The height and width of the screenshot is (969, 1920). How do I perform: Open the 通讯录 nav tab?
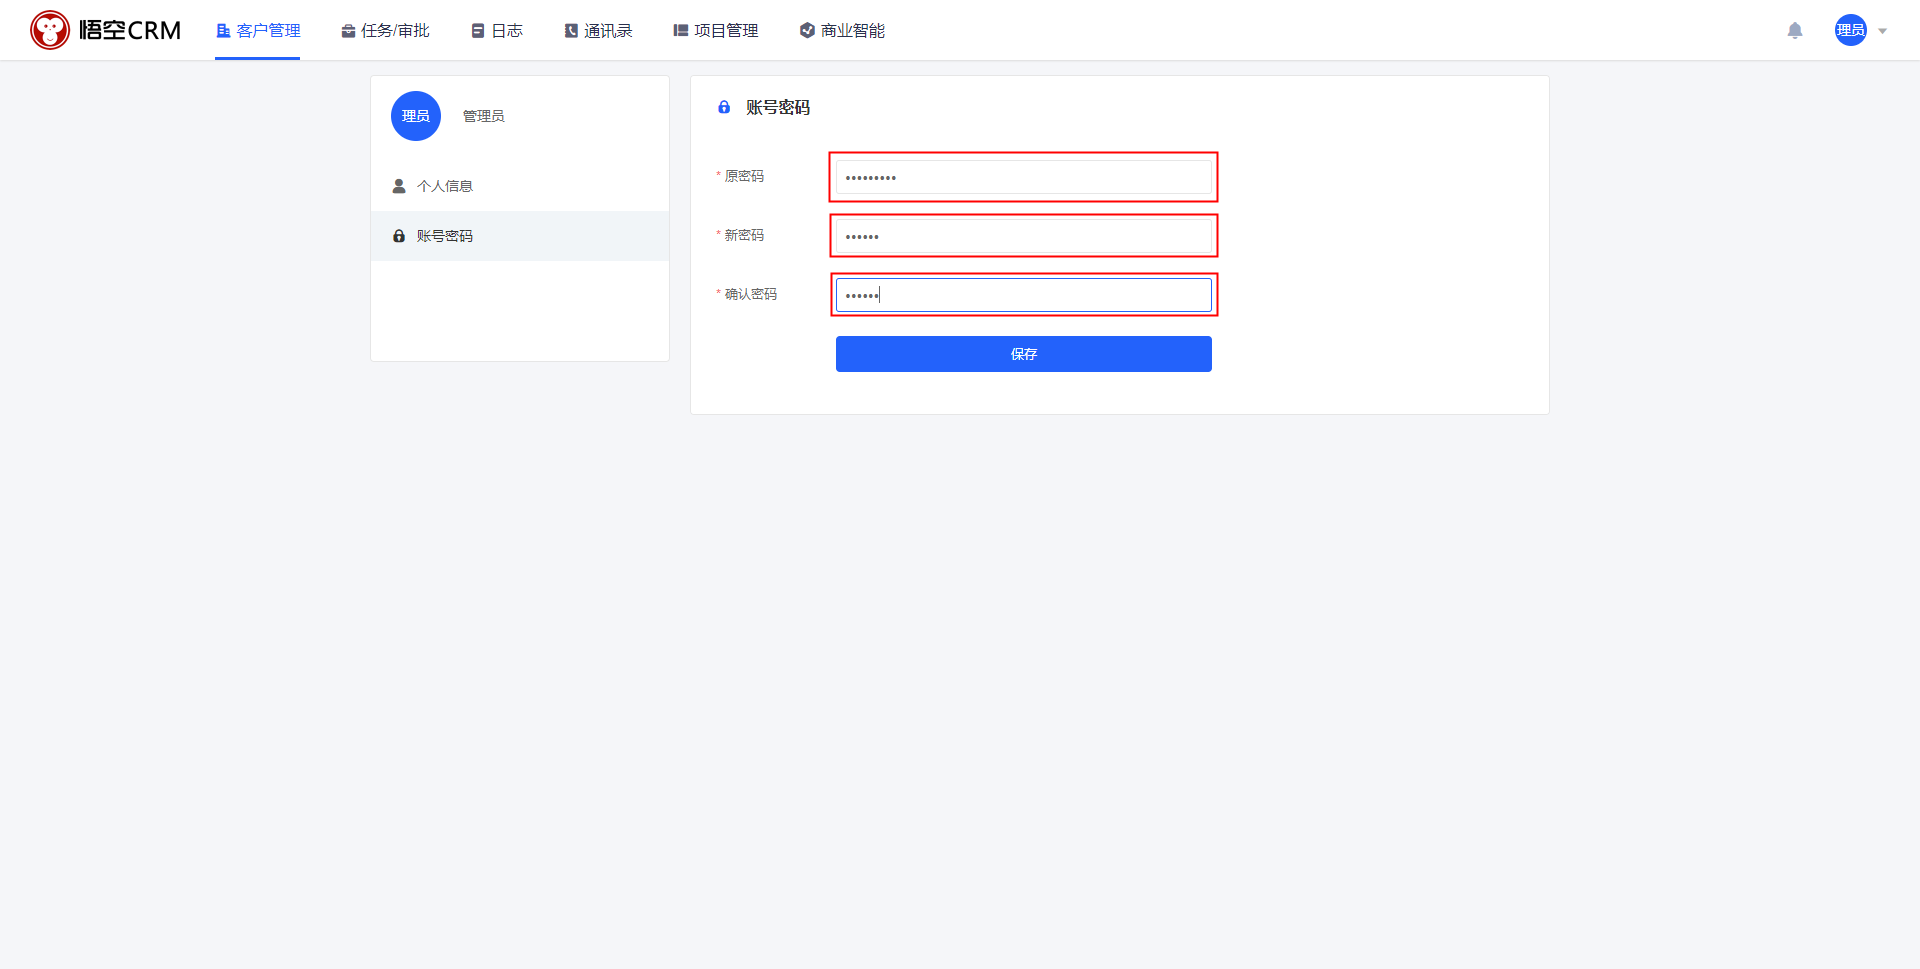pyautogui.click(x=598, y=31)
